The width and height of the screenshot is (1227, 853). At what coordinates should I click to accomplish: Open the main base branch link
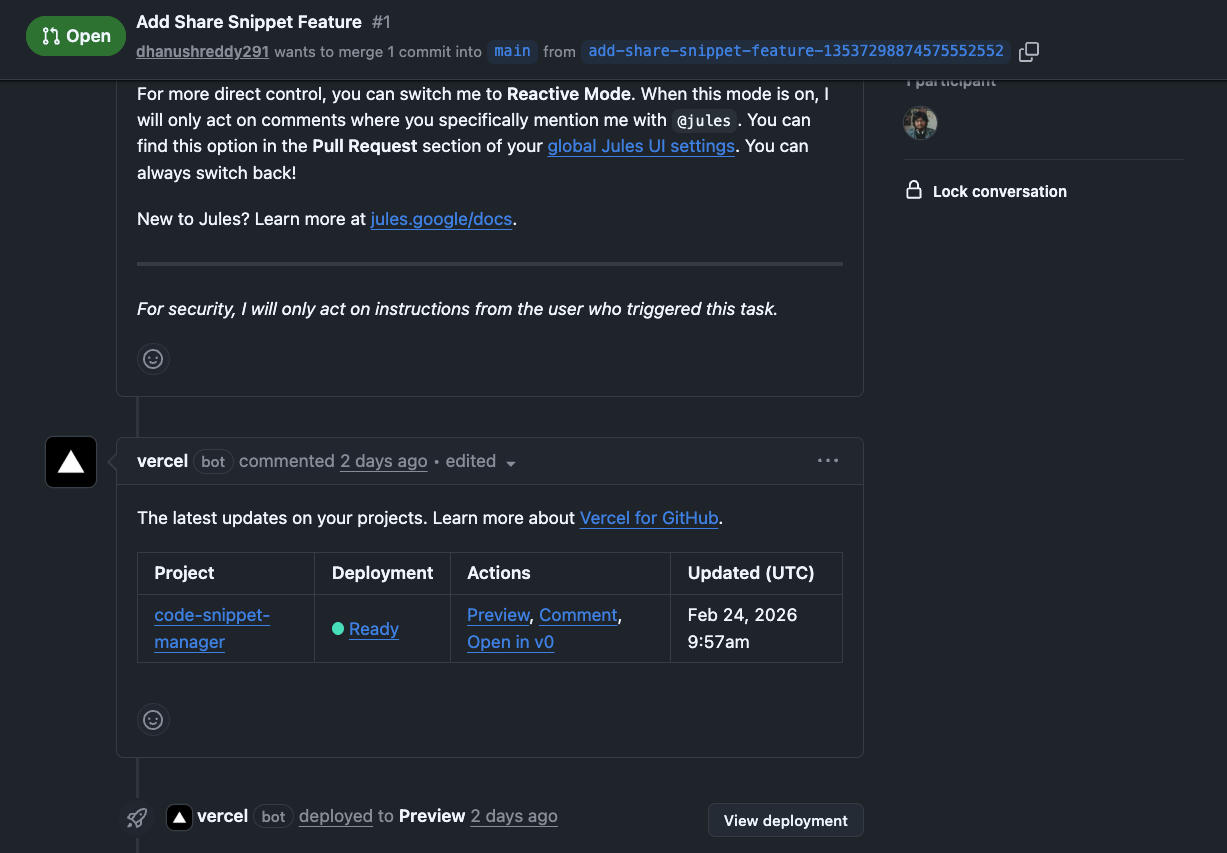pos(512,51)
